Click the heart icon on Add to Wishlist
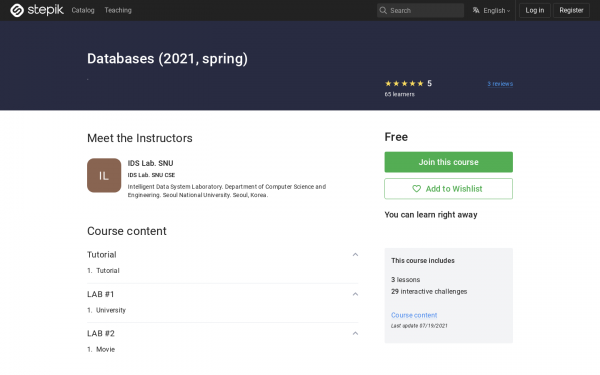 [x=416, y=189]
